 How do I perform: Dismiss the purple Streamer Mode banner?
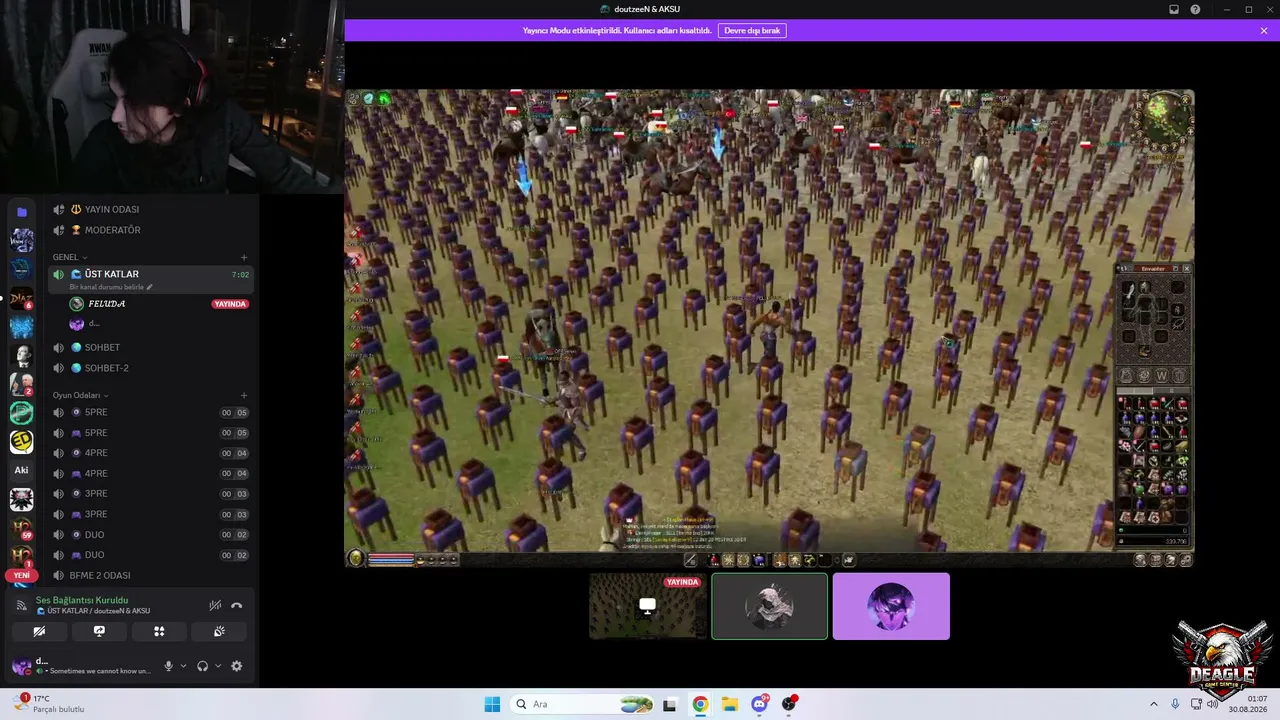click(x=1264, y=31)
